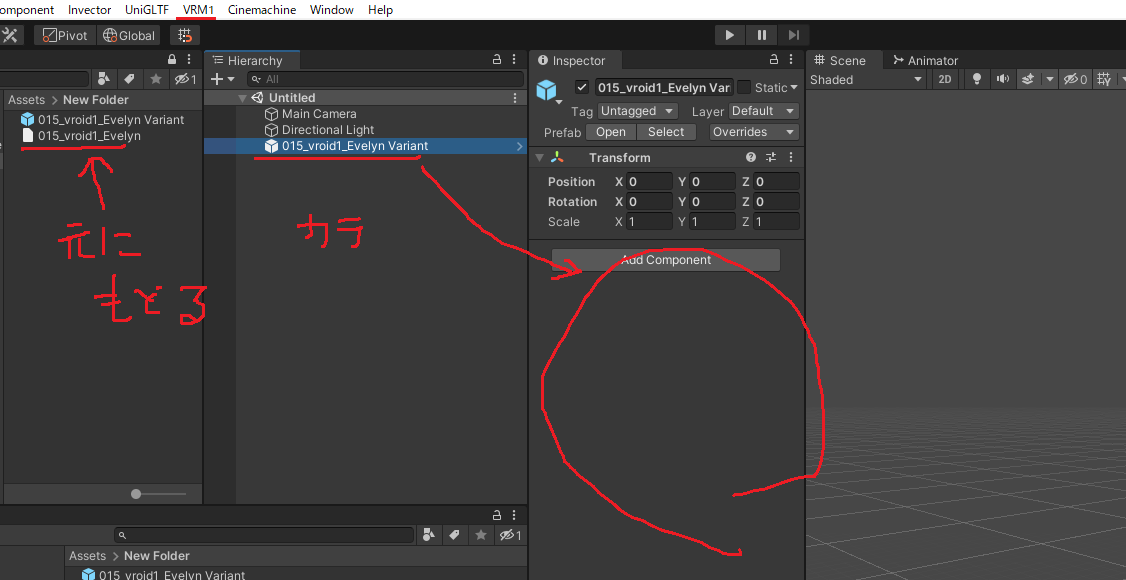This screenshot has height=580, width=1126.
Task: Switch to the Animator tab
Action: click(x=926, y=60)
